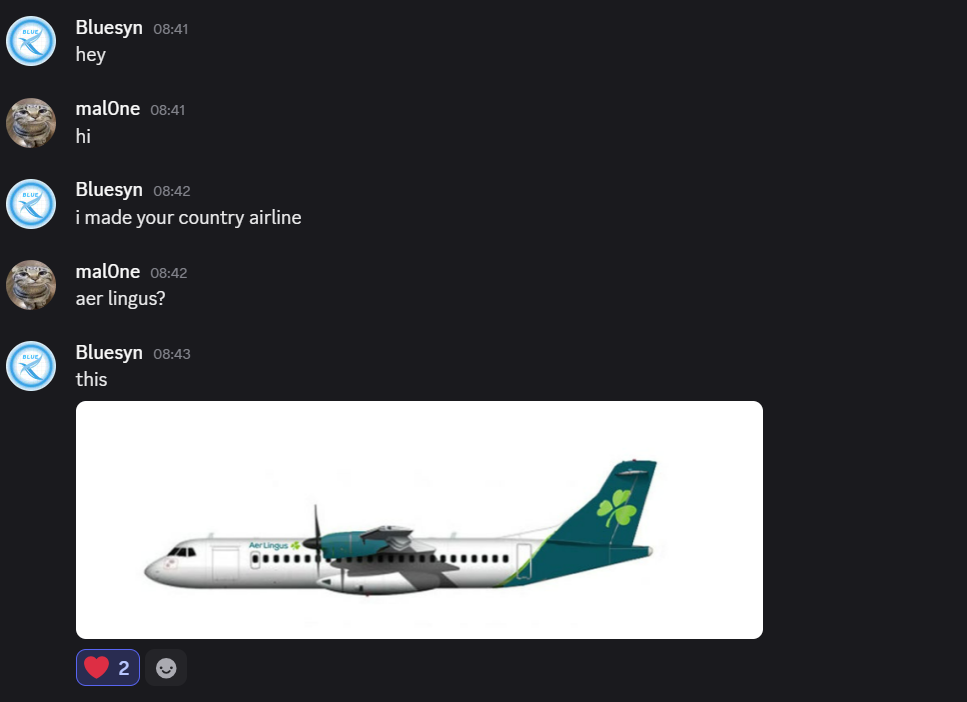967x702 pixels.
Task: Click the 08:43 timestamp on Bluesyn's message
Action: coord(171,354)
